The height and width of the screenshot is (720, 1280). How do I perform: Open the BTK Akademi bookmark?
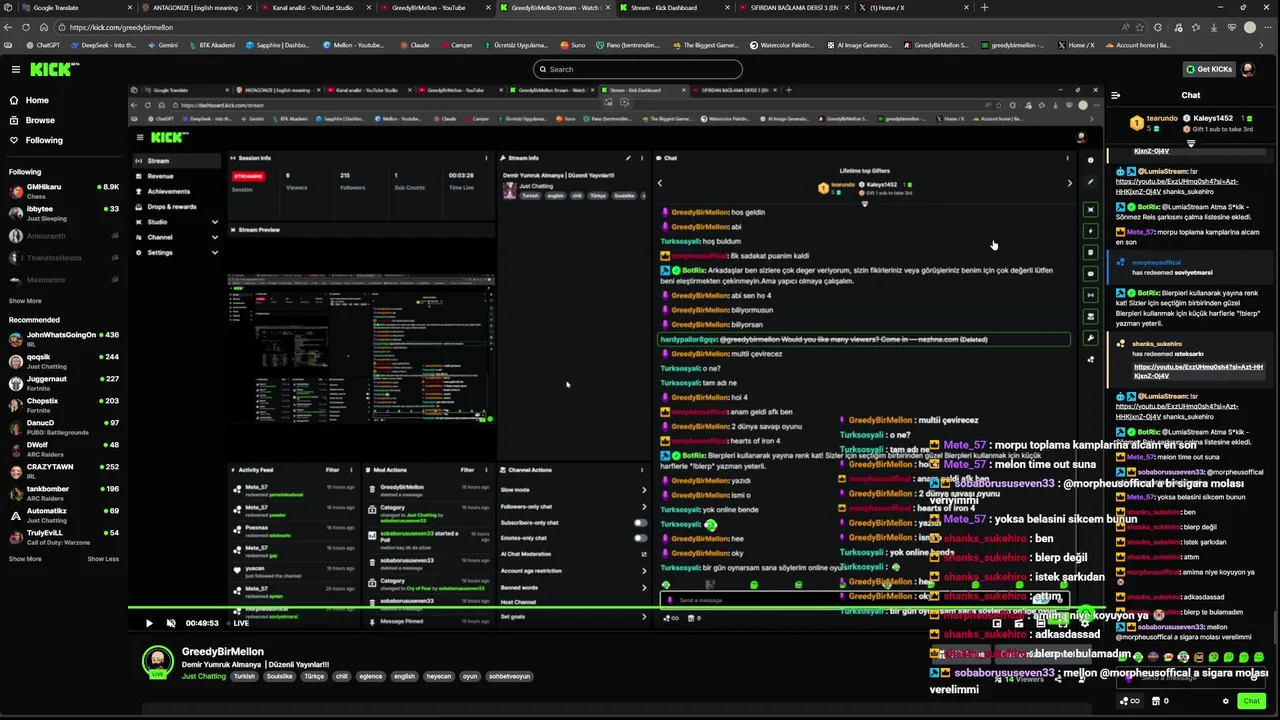210,45
